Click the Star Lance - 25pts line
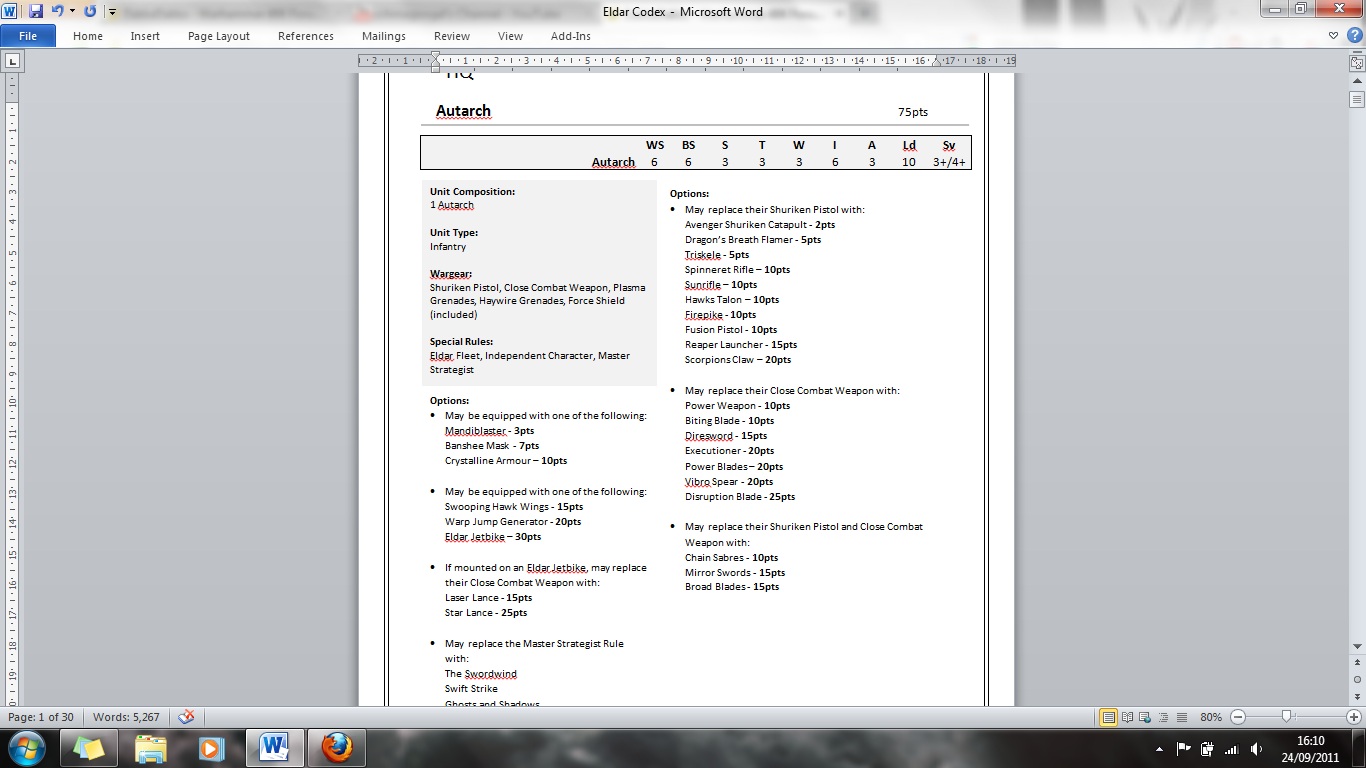Screen dimensions: 1366x768 click(486, 613)
